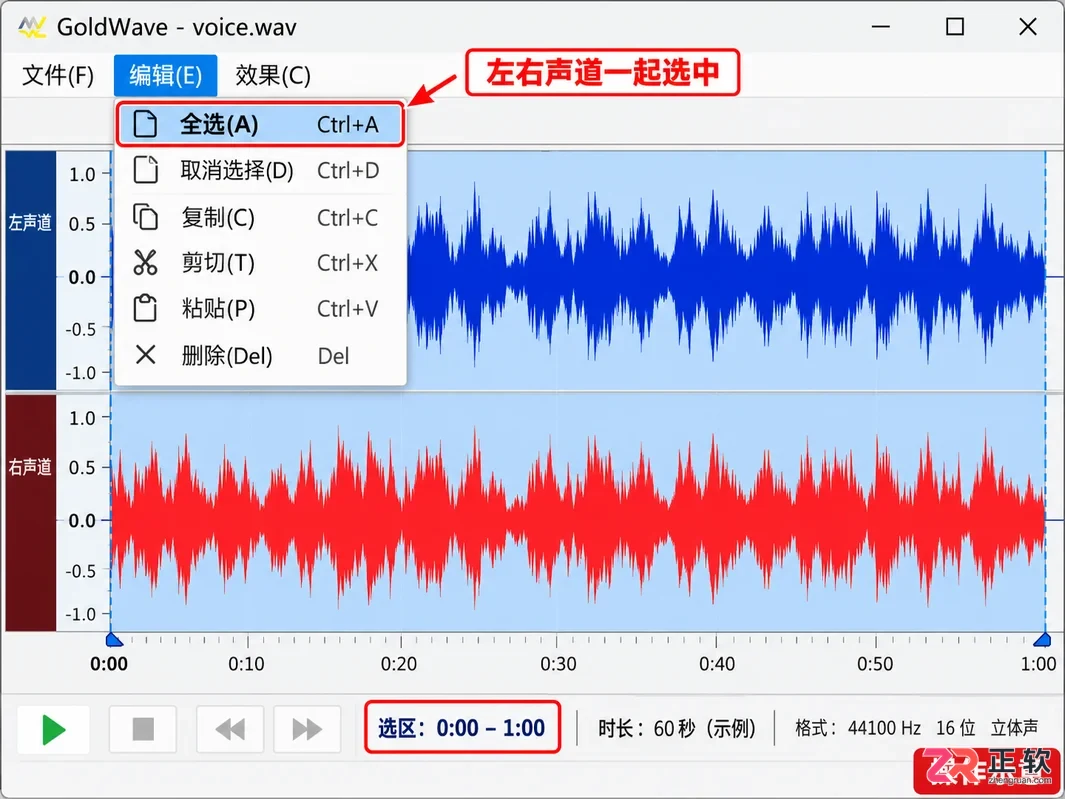Click the GoldWave app logo icon
This screenshot has height=799, width=1065.
[32, 27]
